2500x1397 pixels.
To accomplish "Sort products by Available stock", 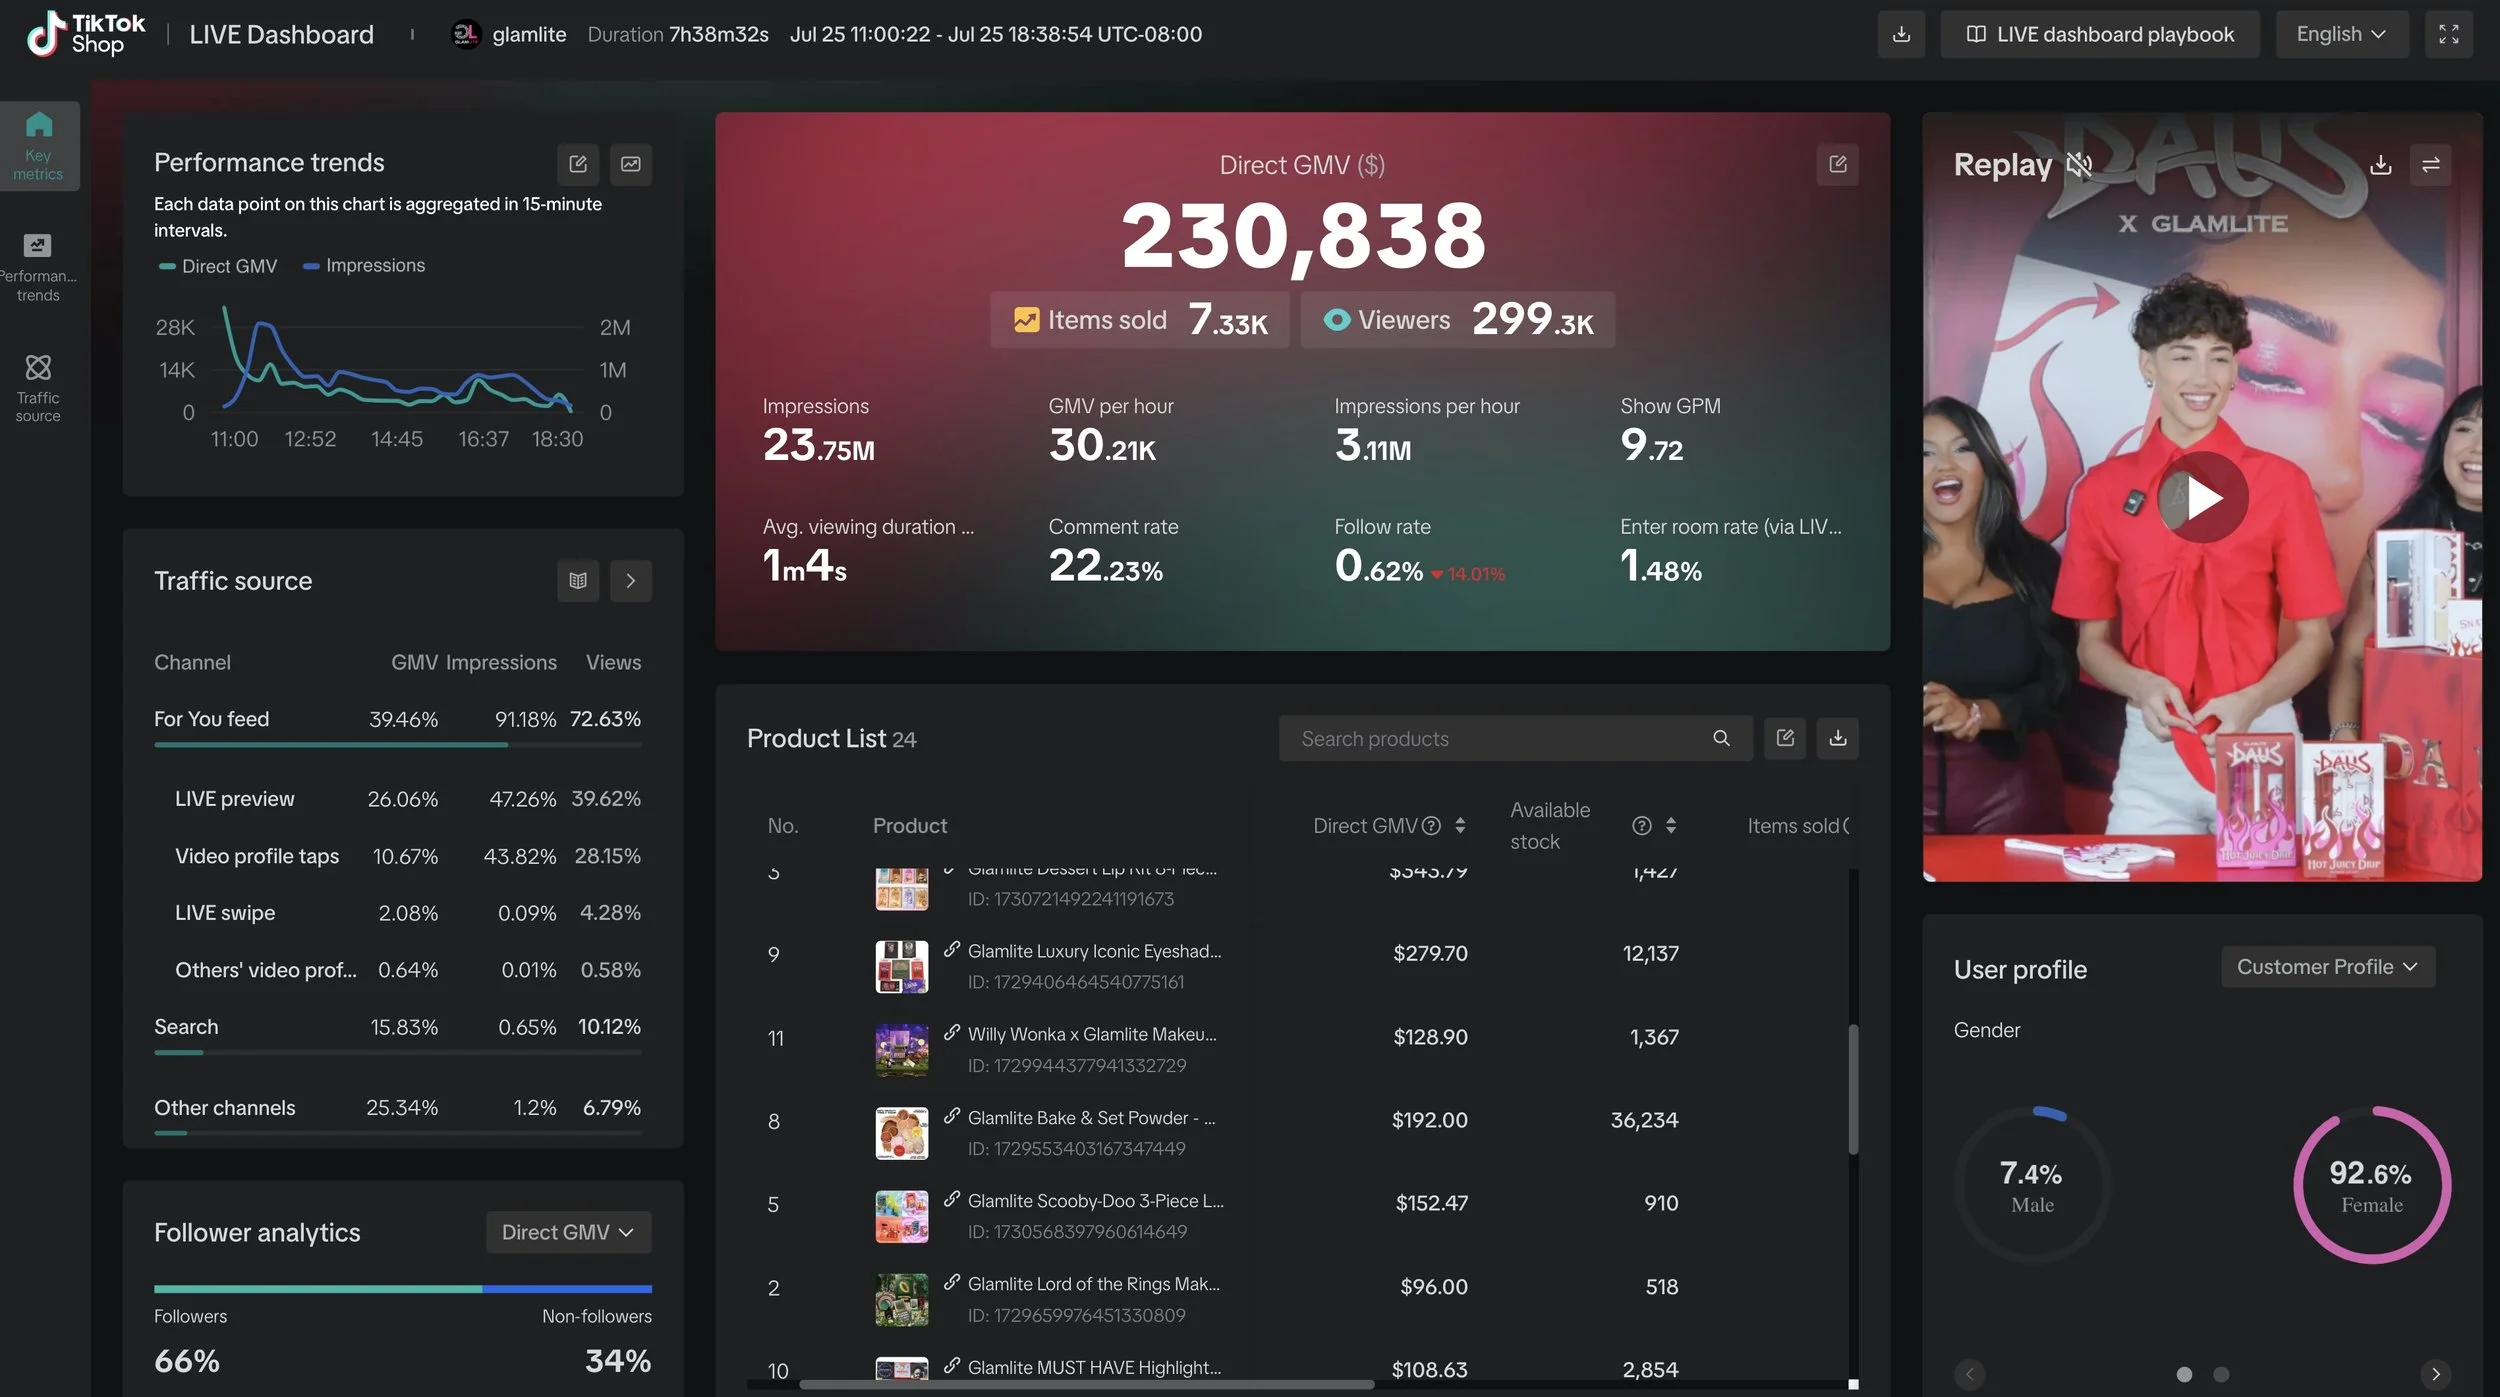I will [1671, 826].
